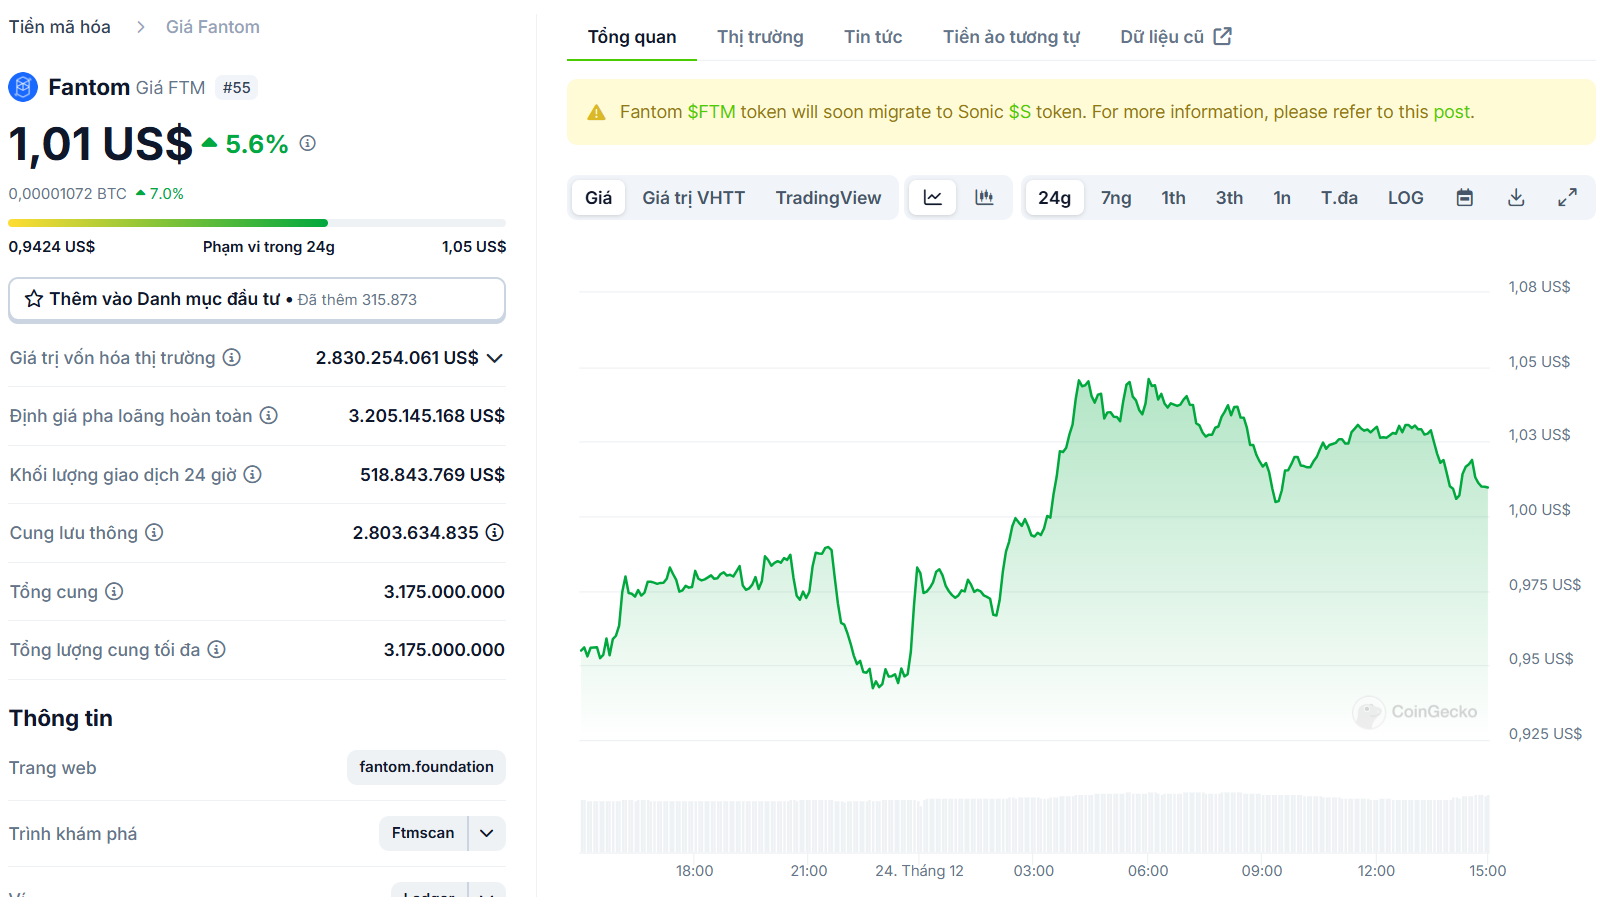Show info for Giá trị vốn hóa thị trường
This screenshot has height=897, width=1621.
pyautogui.click(x=232, y=357)
